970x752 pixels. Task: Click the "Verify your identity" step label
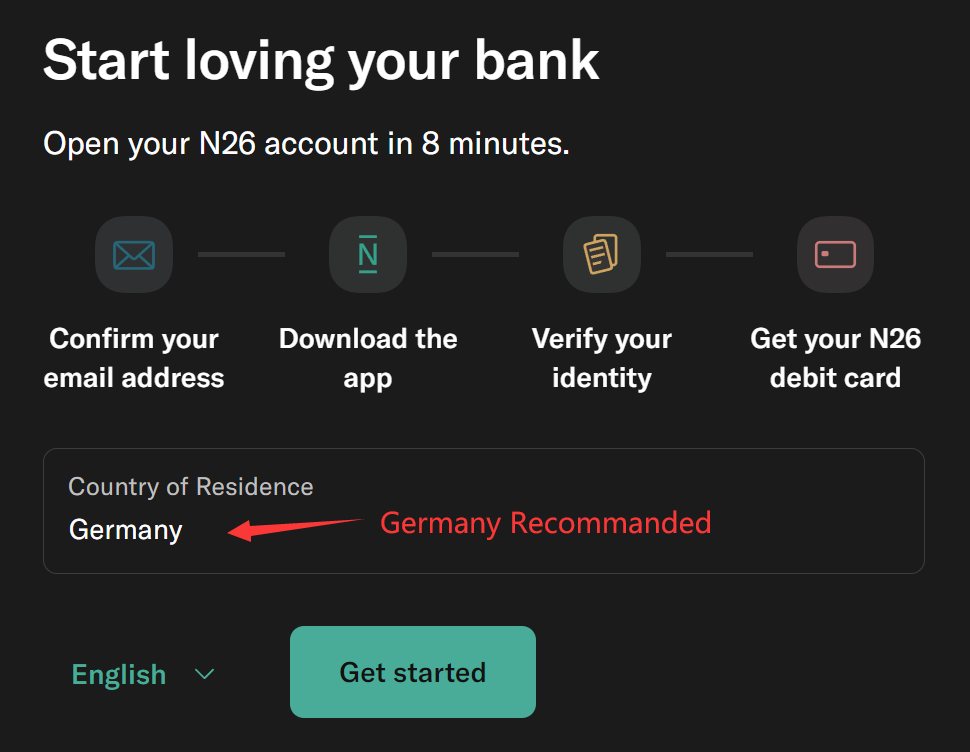point(601,358)
